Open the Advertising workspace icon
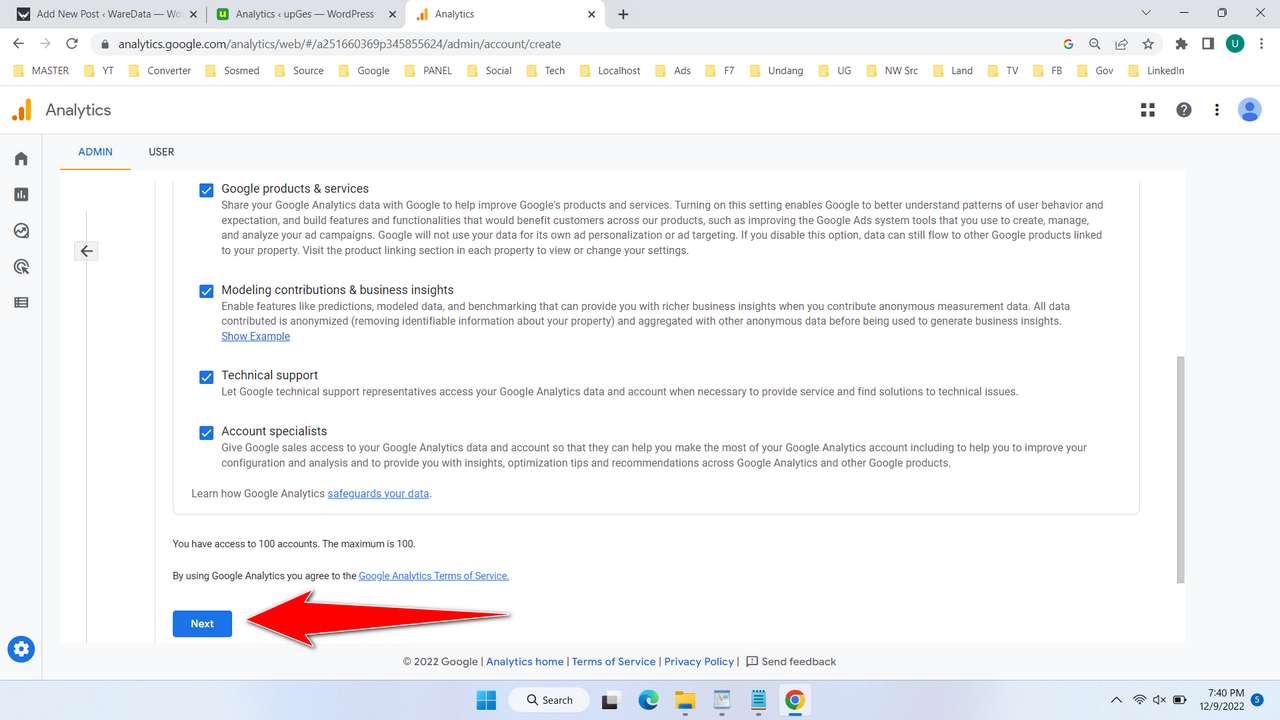The width and height of the screenshot is (1280, 720). (x=20, y=266)
